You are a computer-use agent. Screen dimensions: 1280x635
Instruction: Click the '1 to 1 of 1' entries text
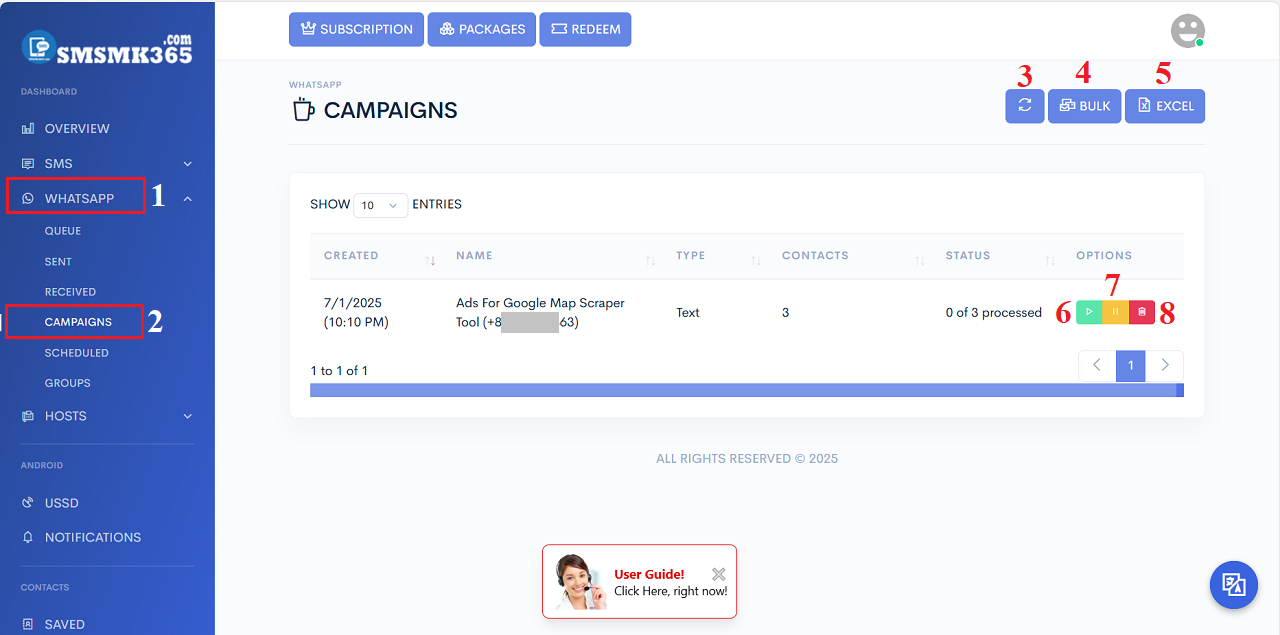coord(340,371)
